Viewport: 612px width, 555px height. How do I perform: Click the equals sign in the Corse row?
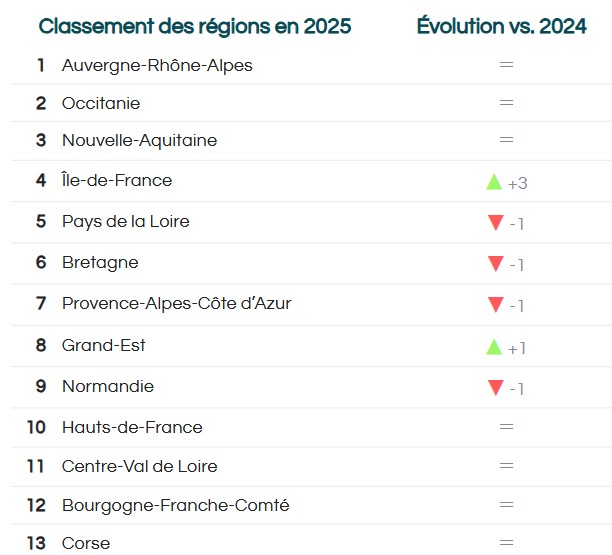[x=506, y=543]
